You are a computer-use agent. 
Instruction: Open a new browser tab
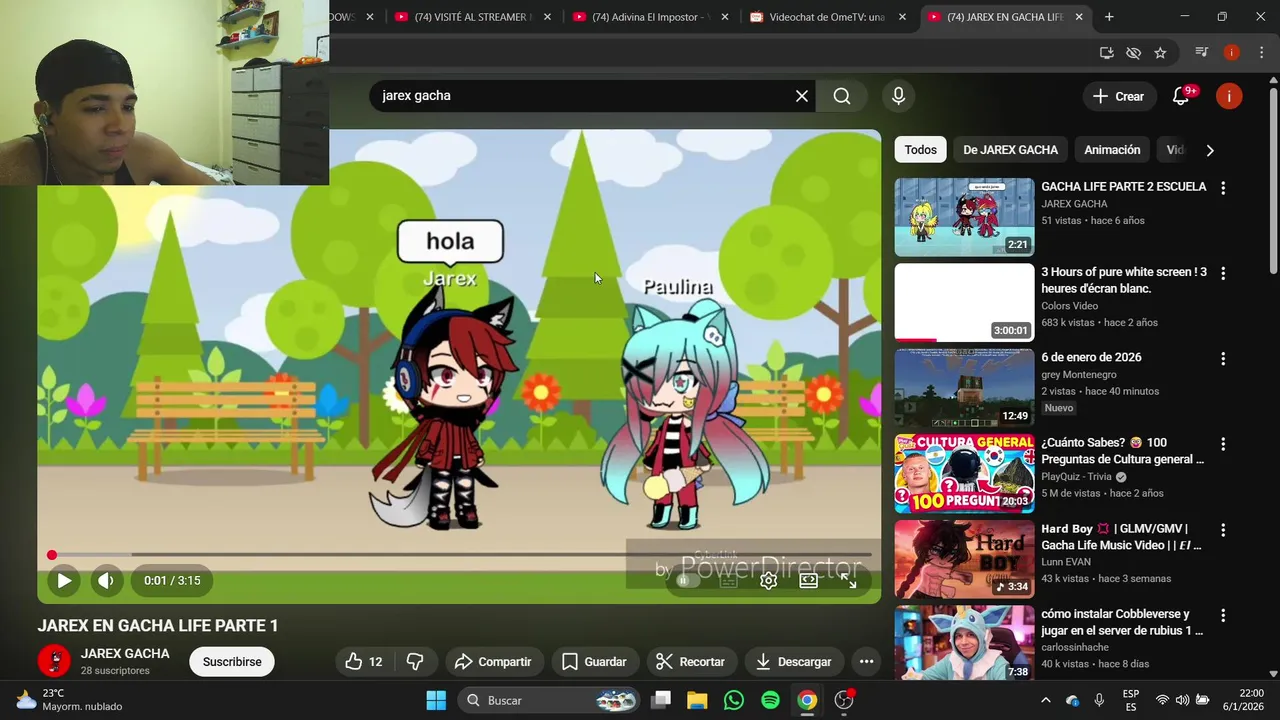coord(1109,17)
